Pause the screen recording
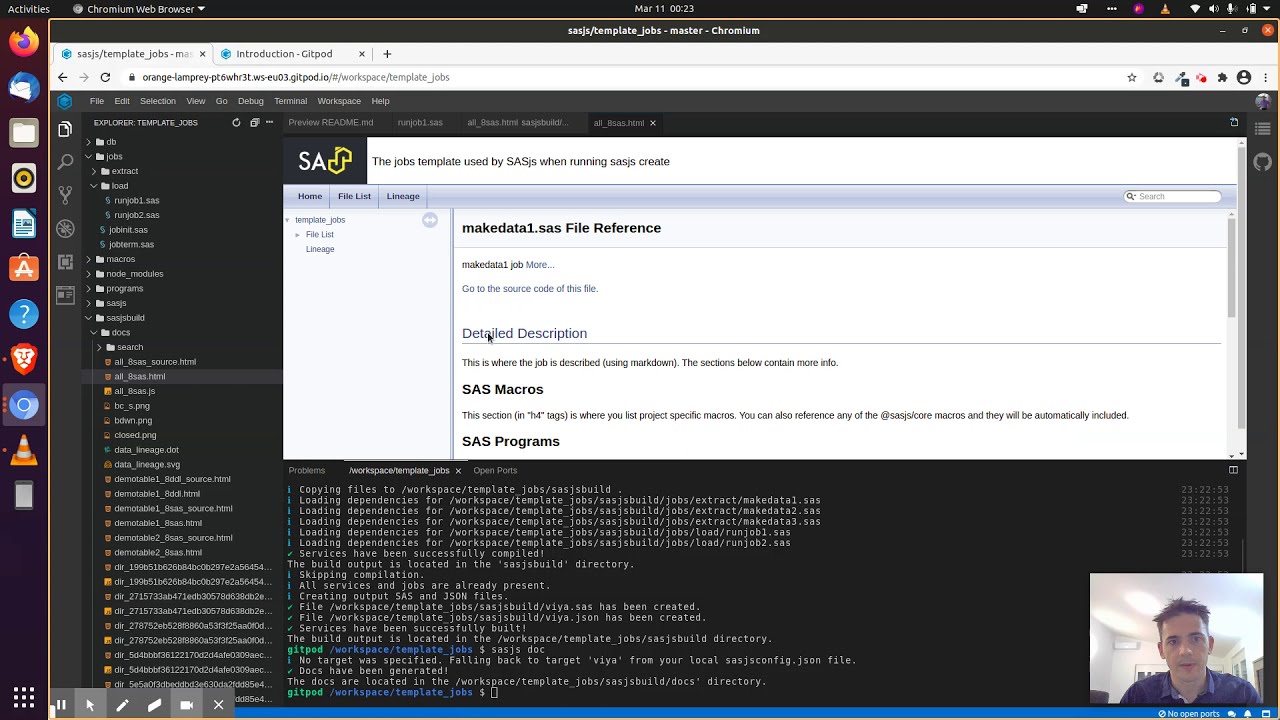Viewport: 1280px width, 720px height. pyautogui.click(x=60, y=705)
